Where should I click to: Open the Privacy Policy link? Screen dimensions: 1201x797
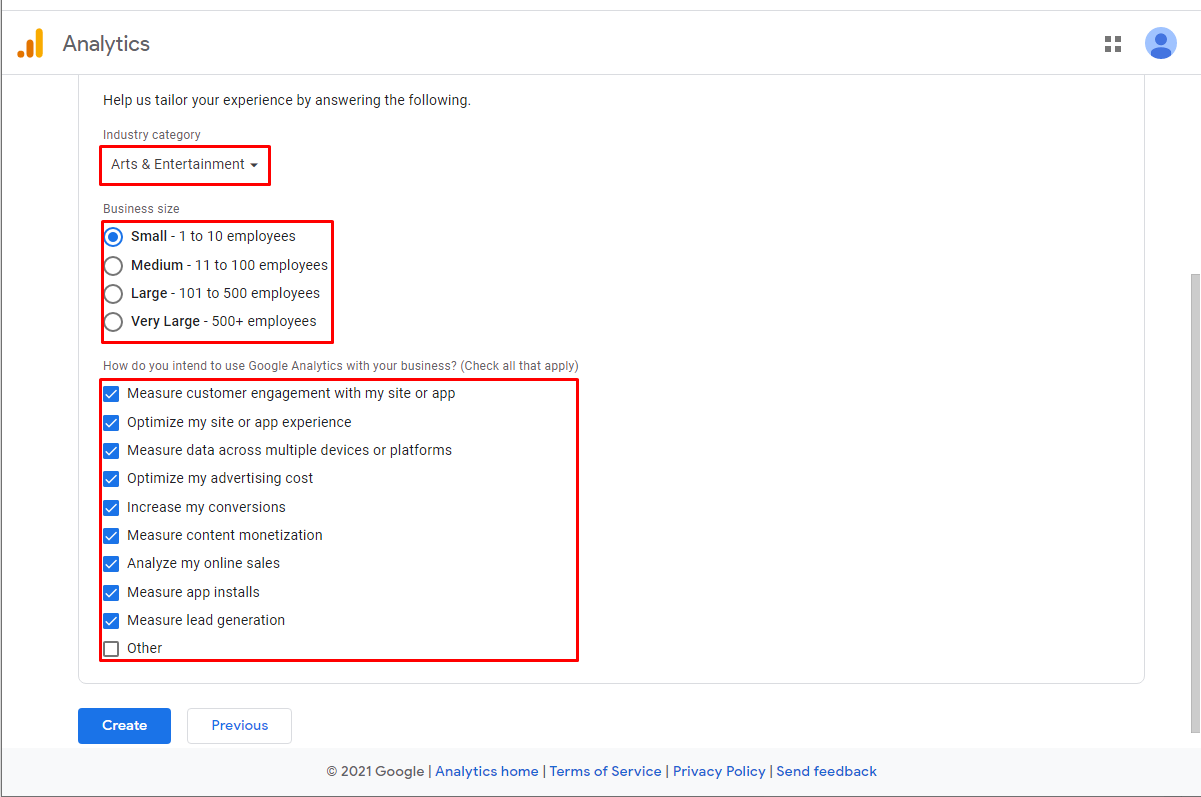click(719, 772)
